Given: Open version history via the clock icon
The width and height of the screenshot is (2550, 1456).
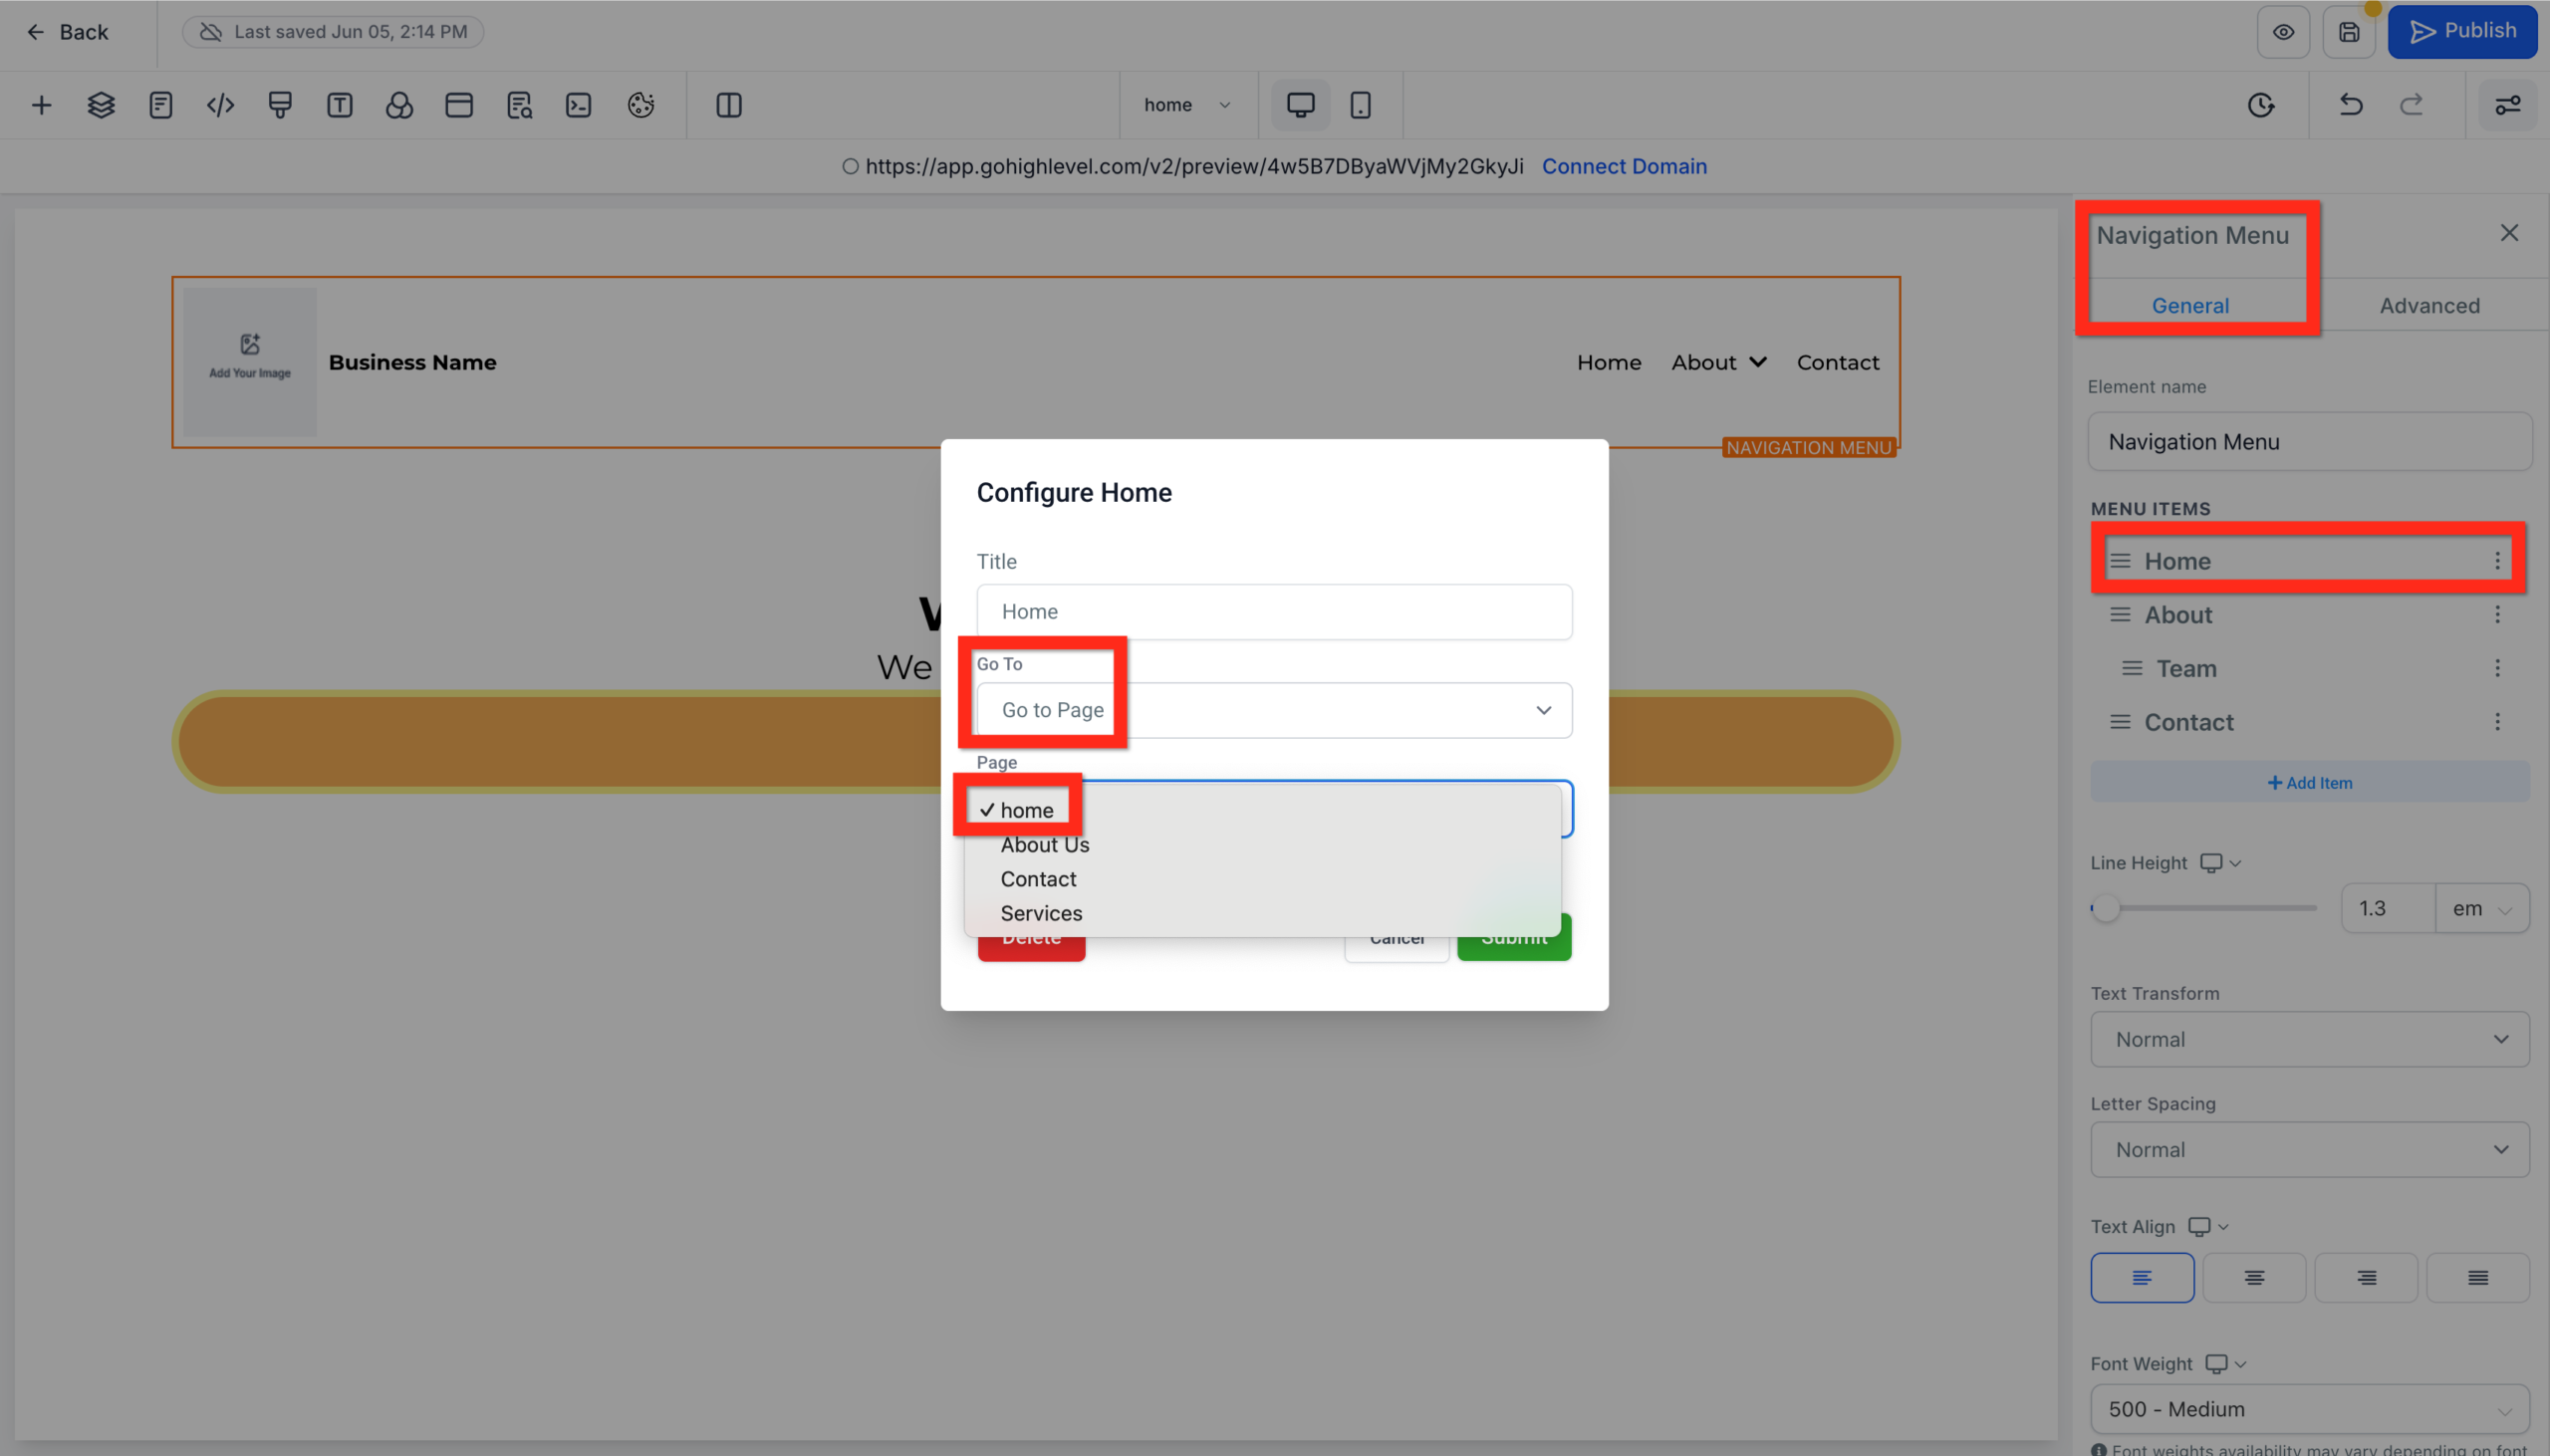Looking at the screenshot, I should 2262,104.
